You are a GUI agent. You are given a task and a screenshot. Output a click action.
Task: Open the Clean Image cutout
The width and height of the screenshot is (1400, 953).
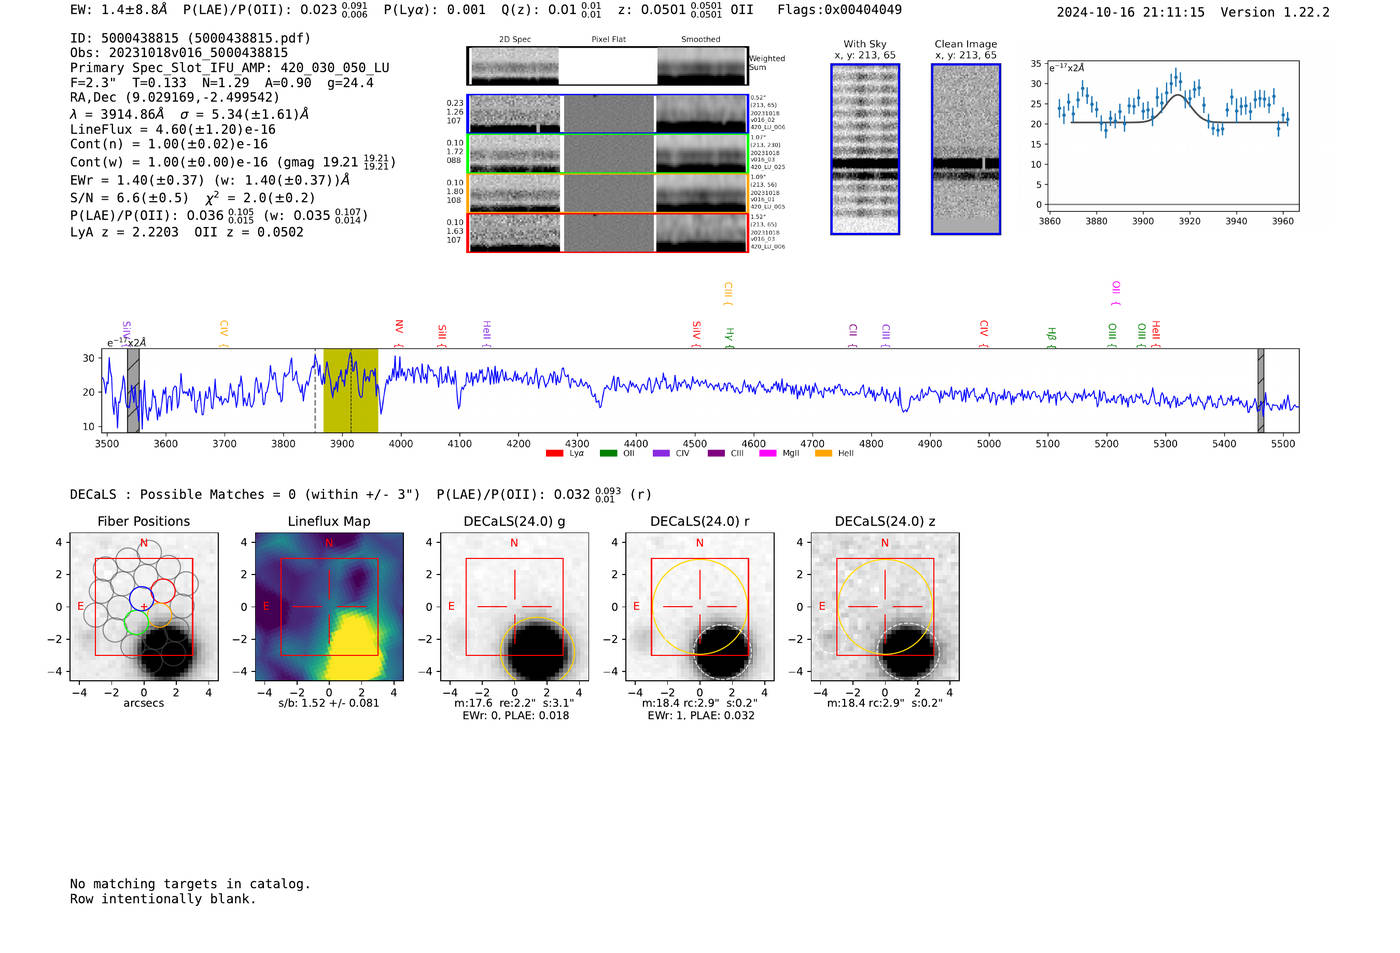coord(966,149)
